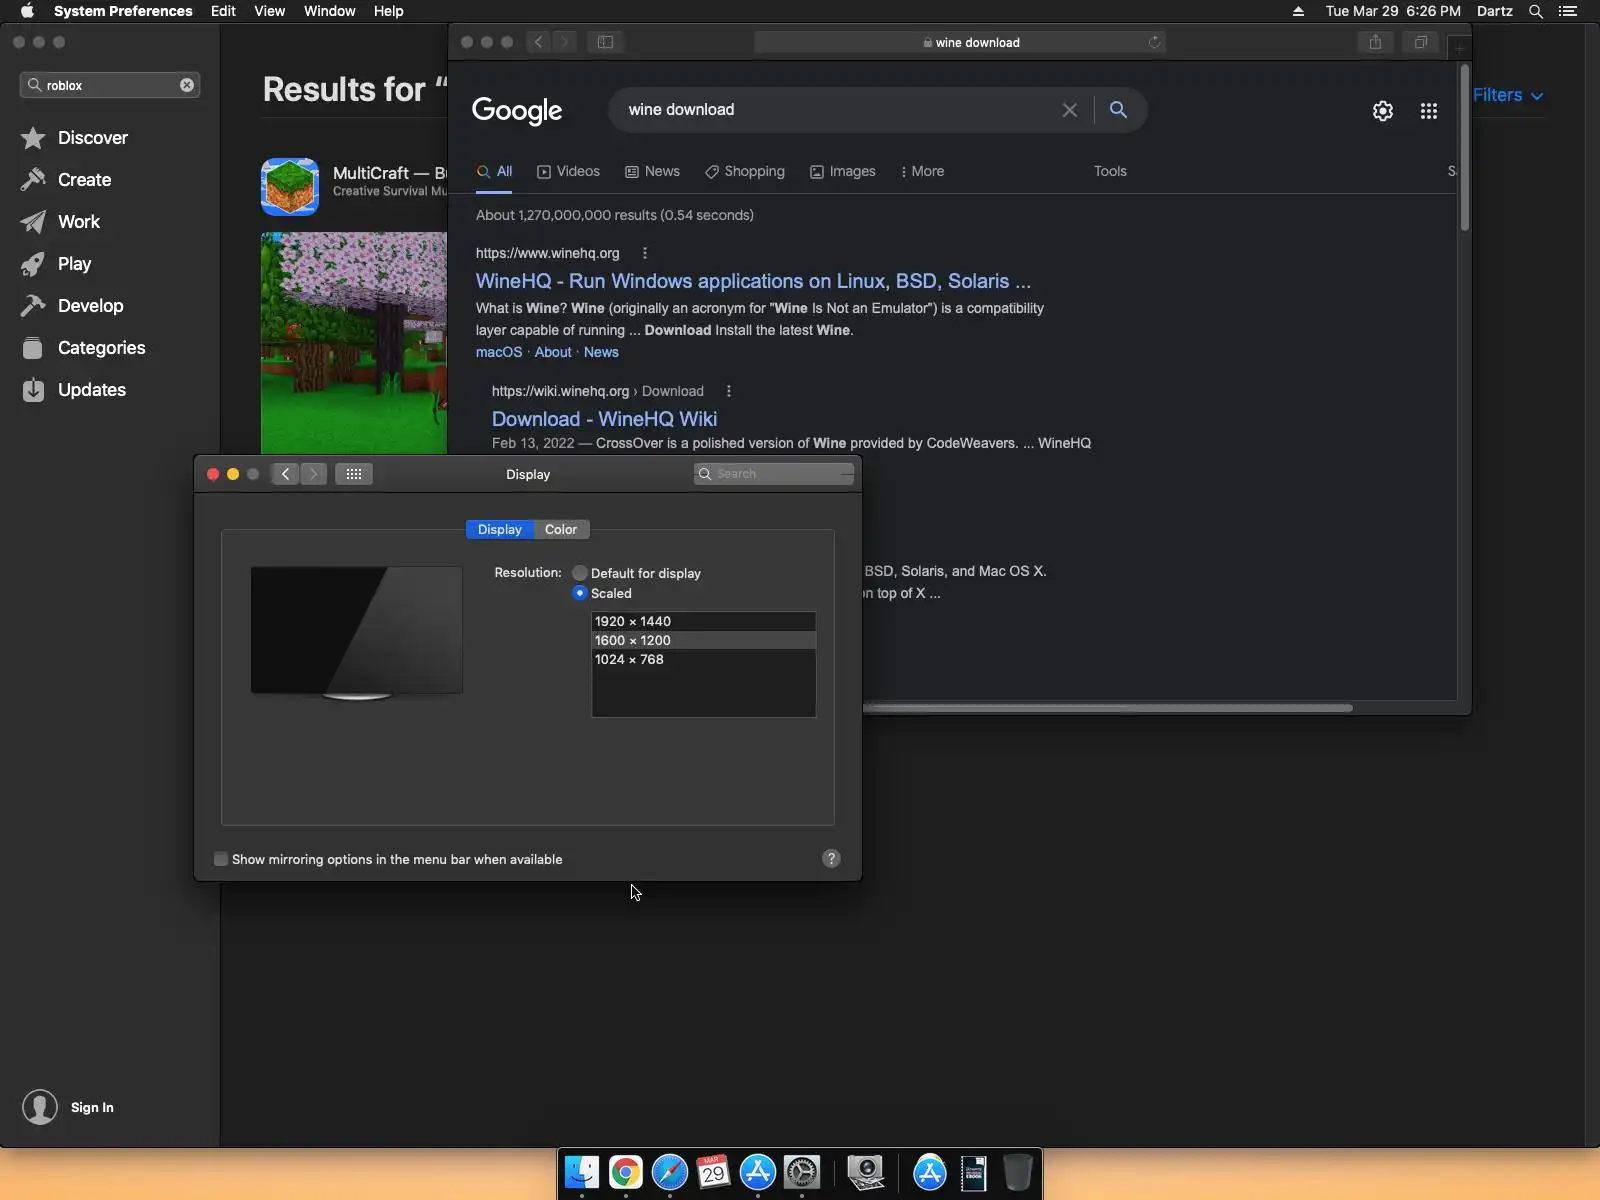Open Finder from the Dock
This screenshot has height=1200, width=1600.
582,1172
